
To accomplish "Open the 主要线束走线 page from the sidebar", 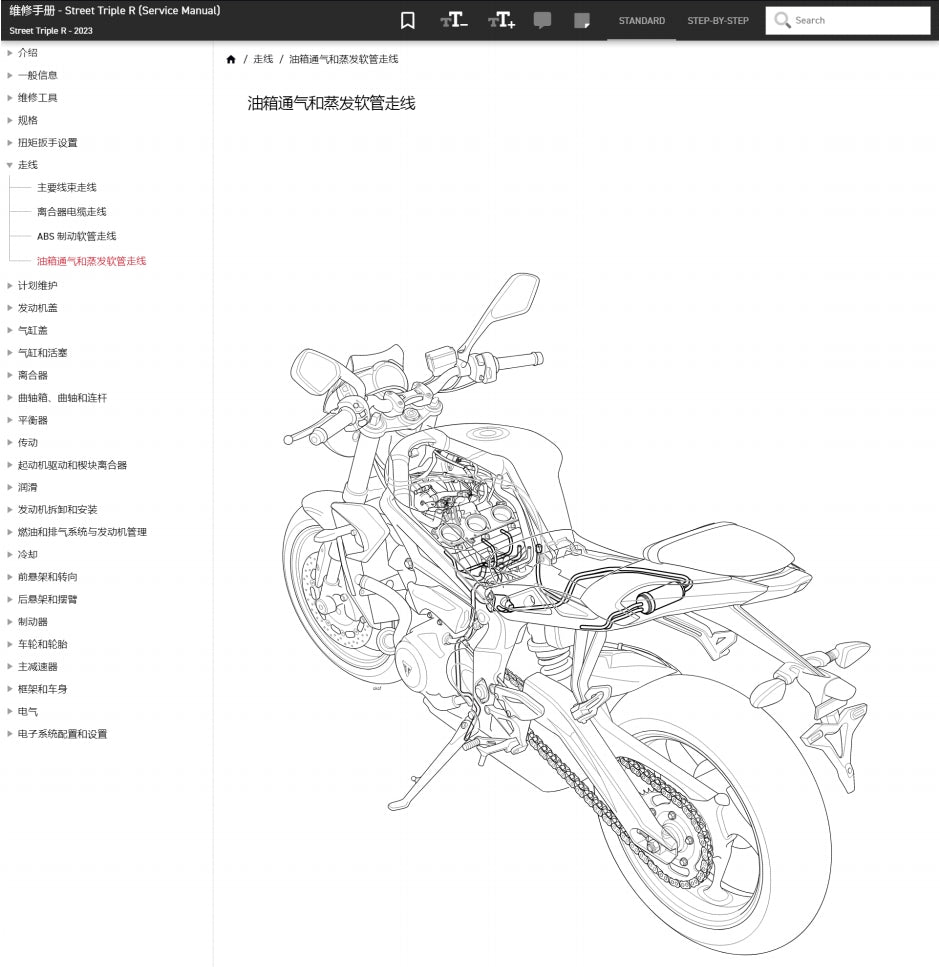I will point(66,187).
